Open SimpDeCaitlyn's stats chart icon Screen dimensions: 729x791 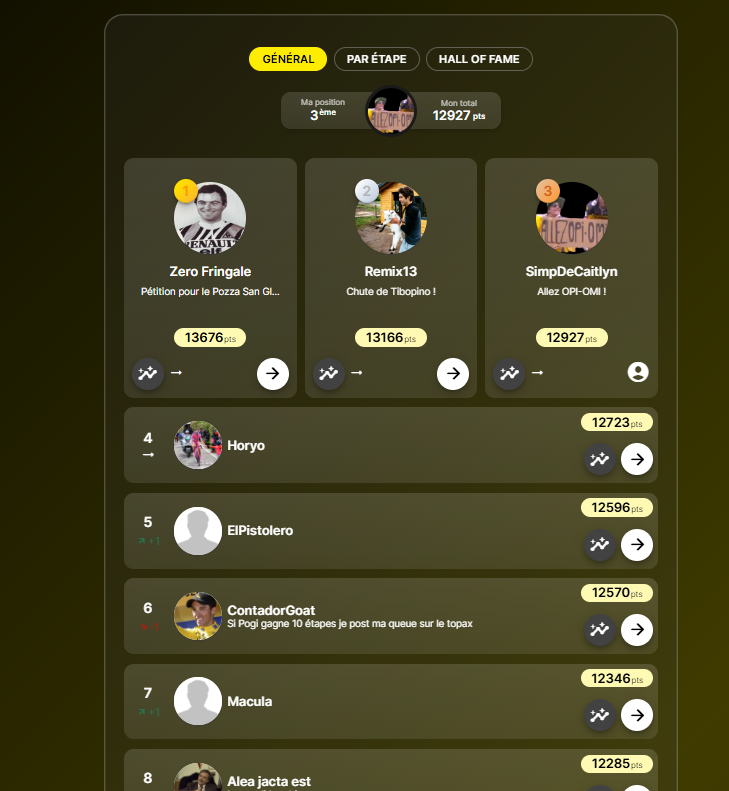[x=509, y=374]
